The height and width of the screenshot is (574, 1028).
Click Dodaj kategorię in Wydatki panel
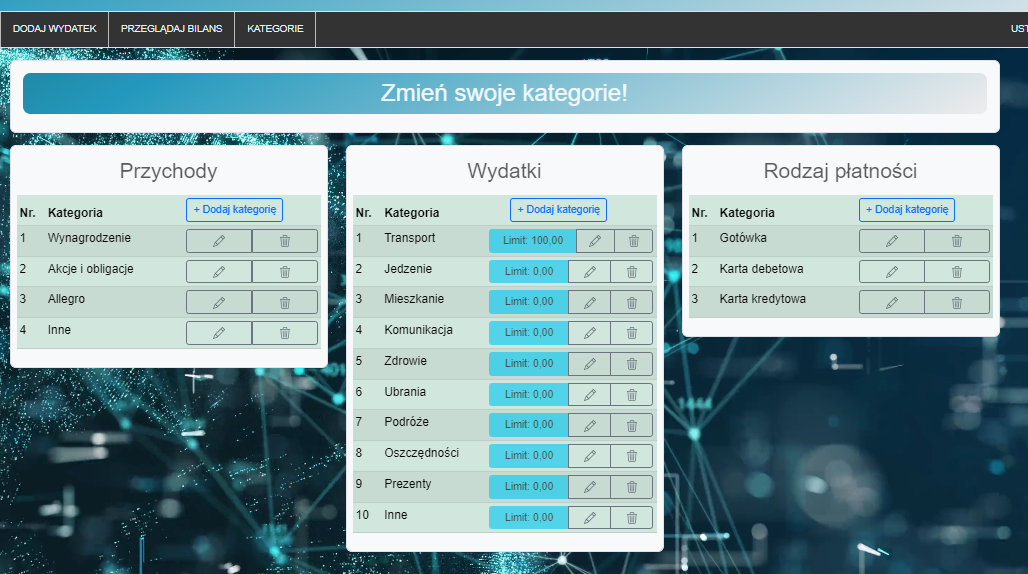tap(558, 210)
